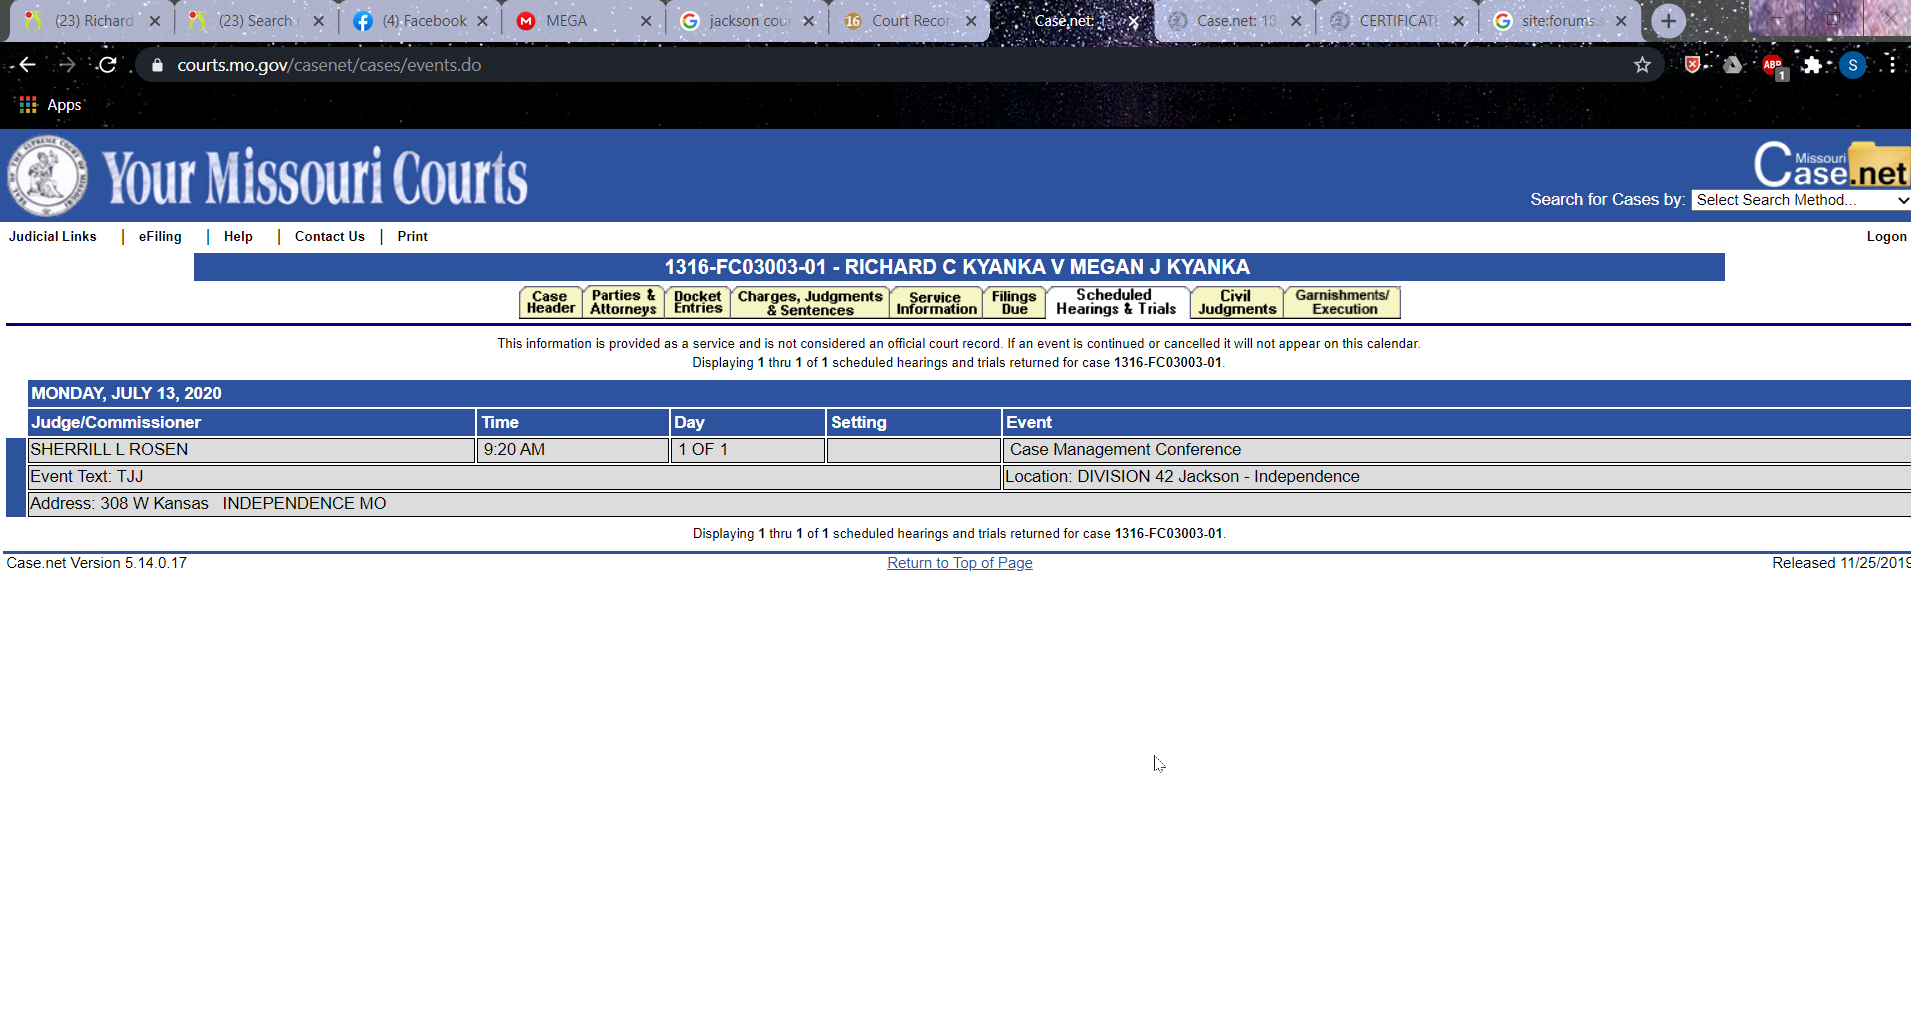Image resolution: width=1911 pixels, height=1030 pixels.
Task: Open Chrome three-dot menu
Action: coord(1892,65)
